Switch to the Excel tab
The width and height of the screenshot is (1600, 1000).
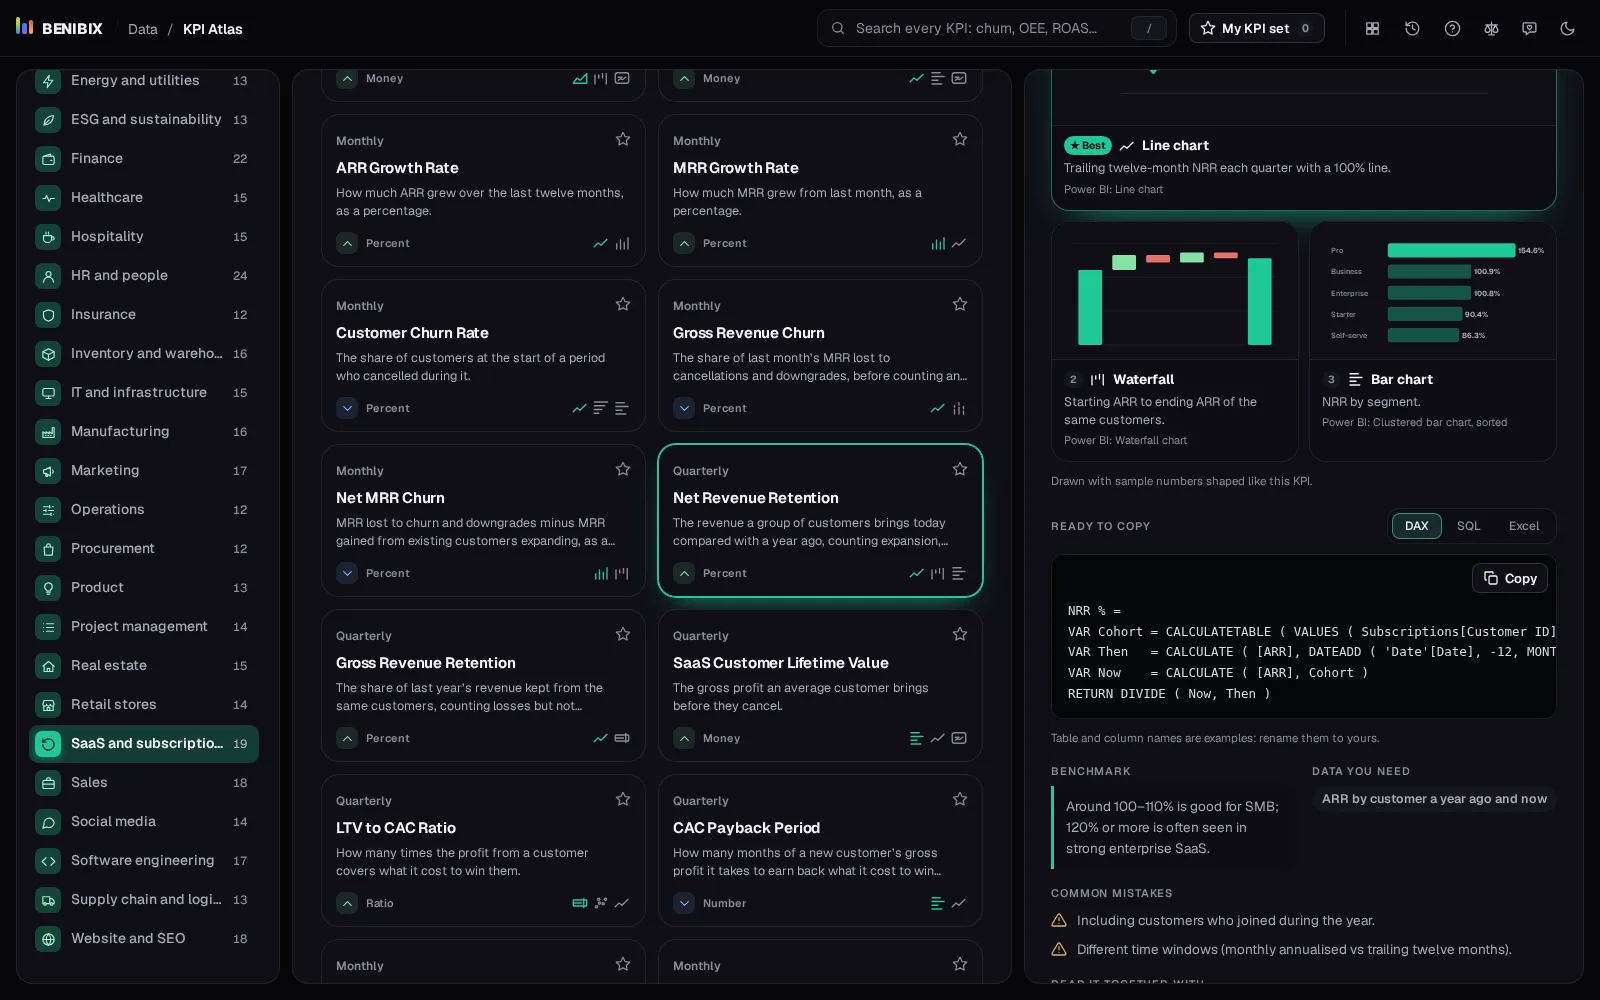pyautogui.click(x=1524, y=526)
